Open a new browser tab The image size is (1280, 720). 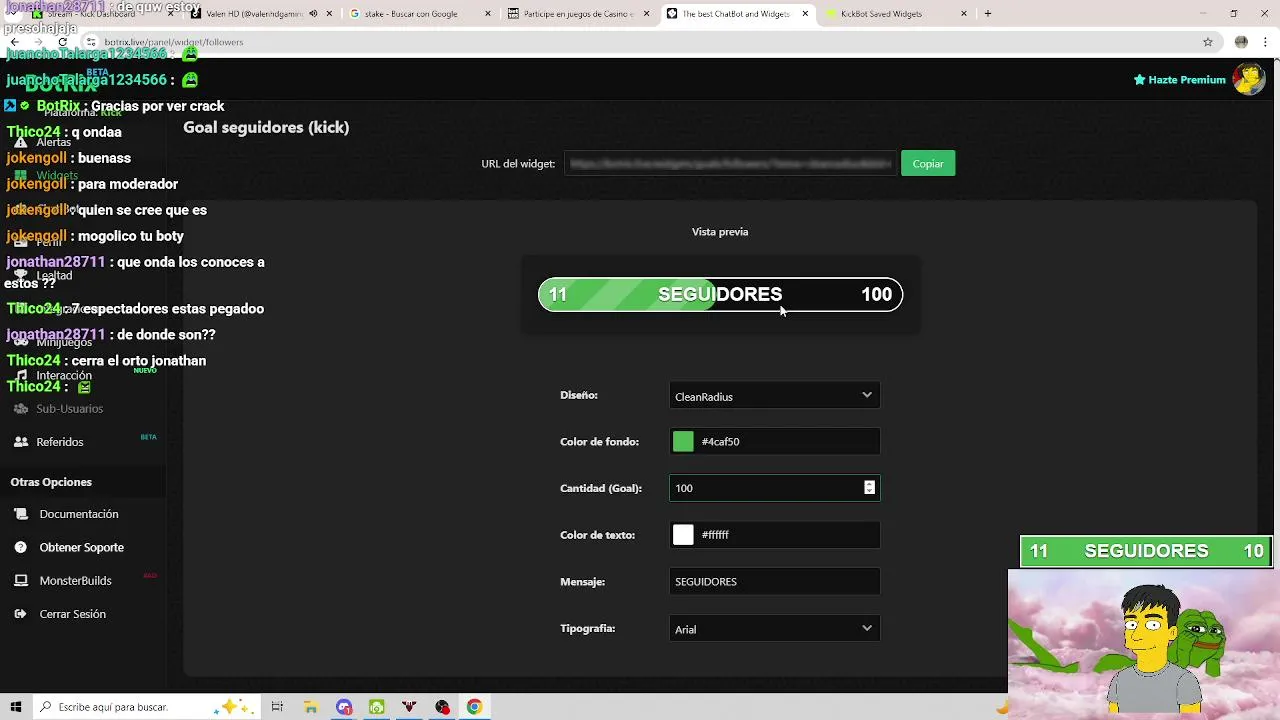click(988, 14)
